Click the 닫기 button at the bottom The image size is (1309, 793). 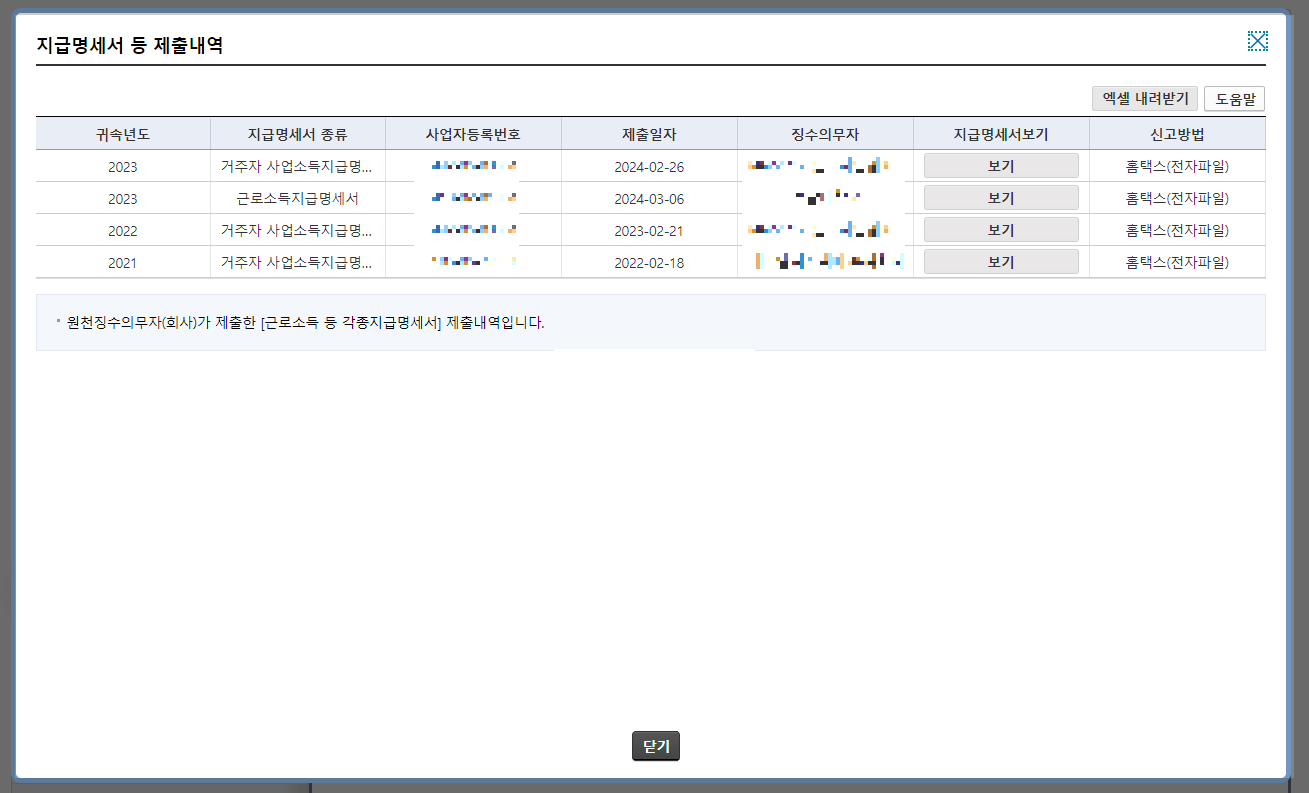click(x=656, y=746)
